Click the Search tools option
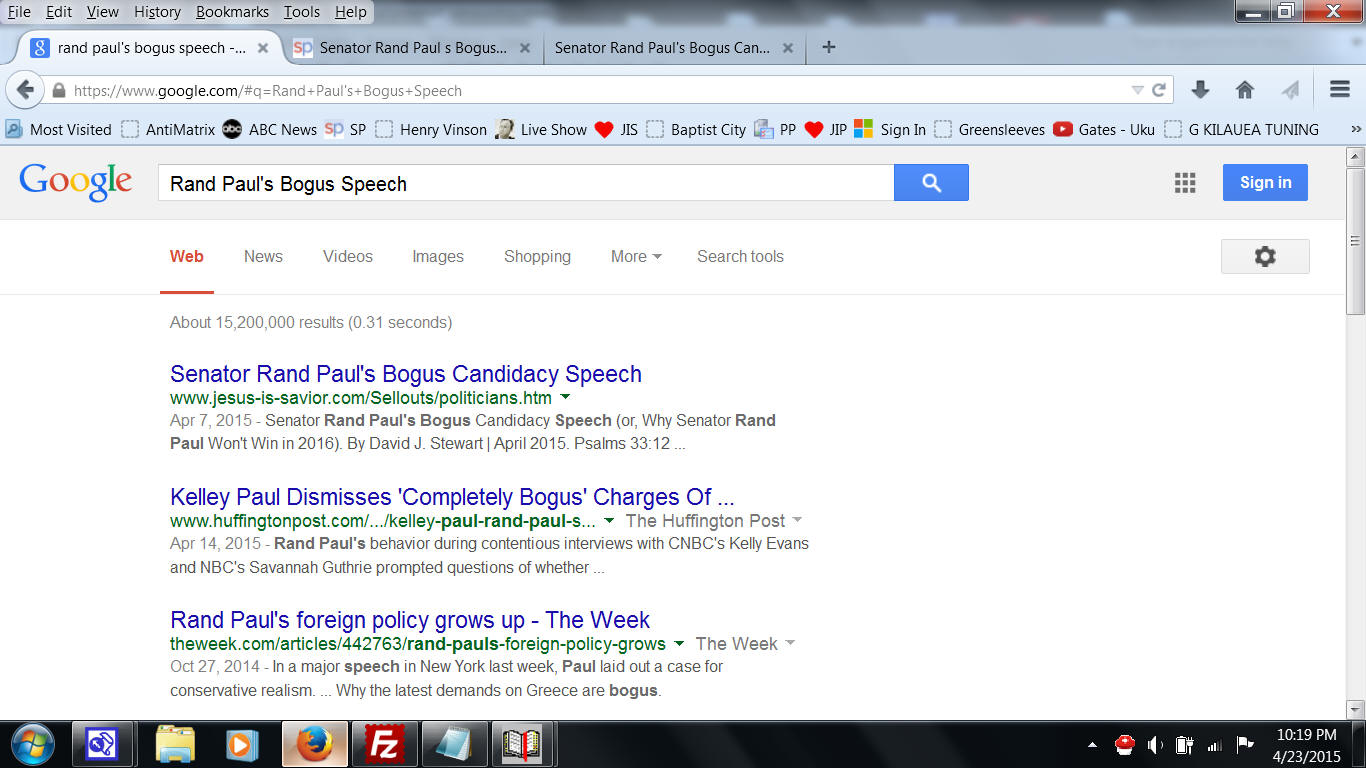 (x=740, y=257)
